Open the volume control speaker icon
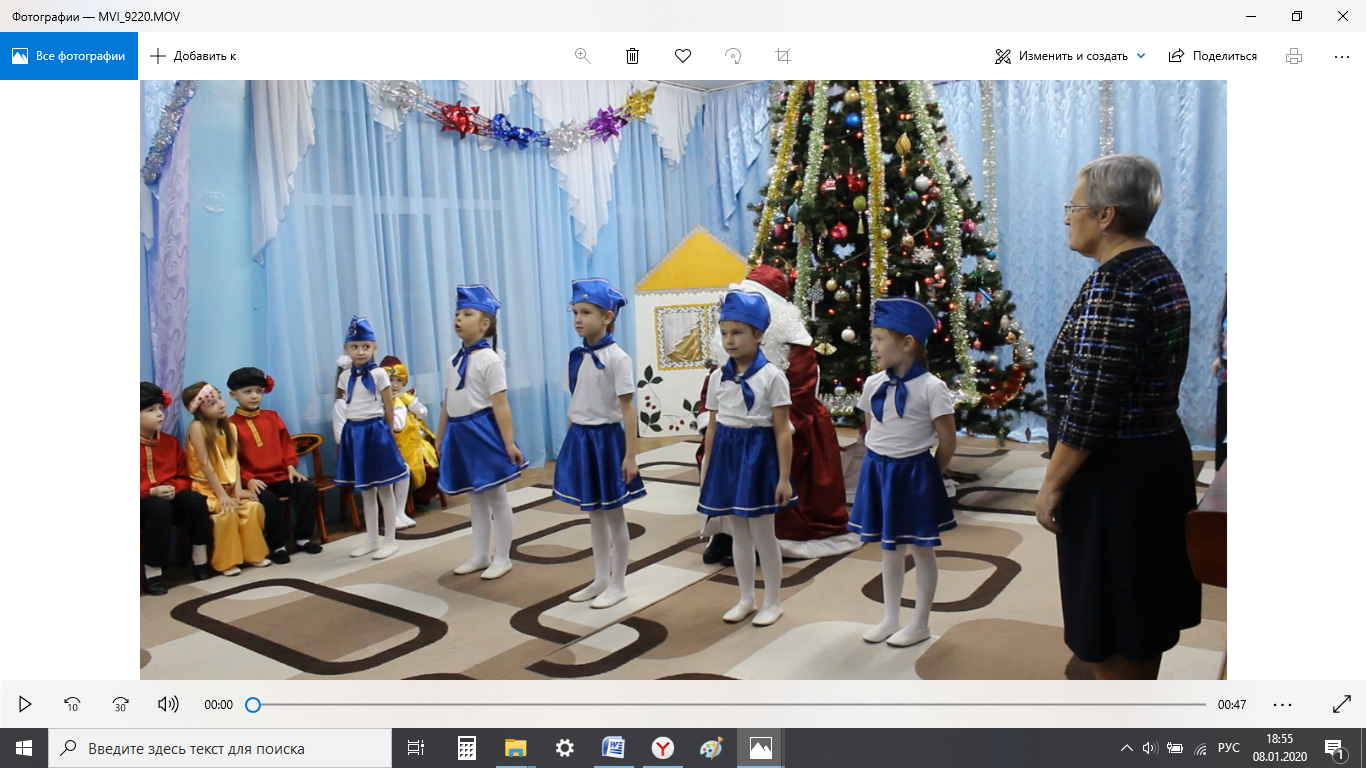Image resolution: width=1366 pixels, height=768 pixels. (168, 704)
